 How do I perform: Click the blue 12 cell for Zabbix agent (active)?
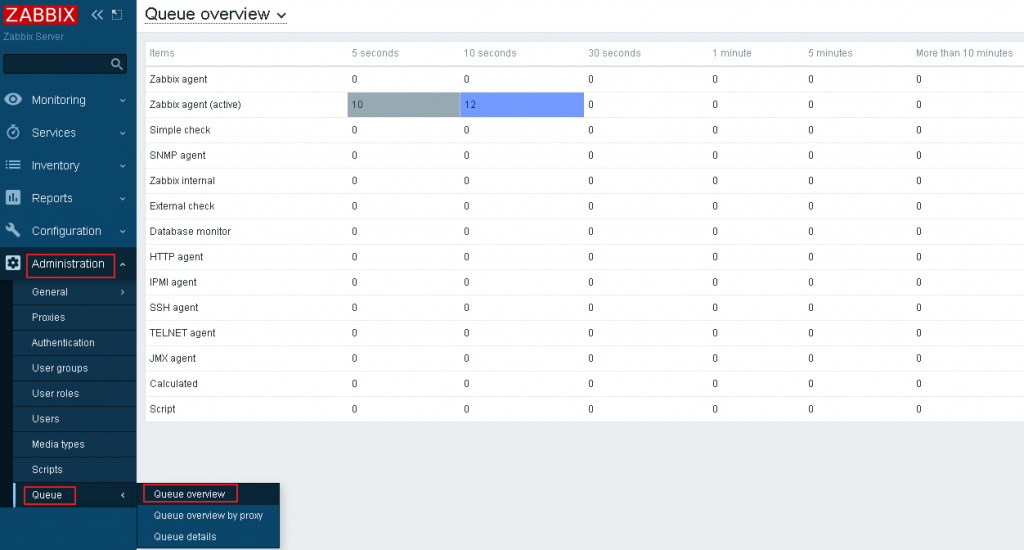522,105
